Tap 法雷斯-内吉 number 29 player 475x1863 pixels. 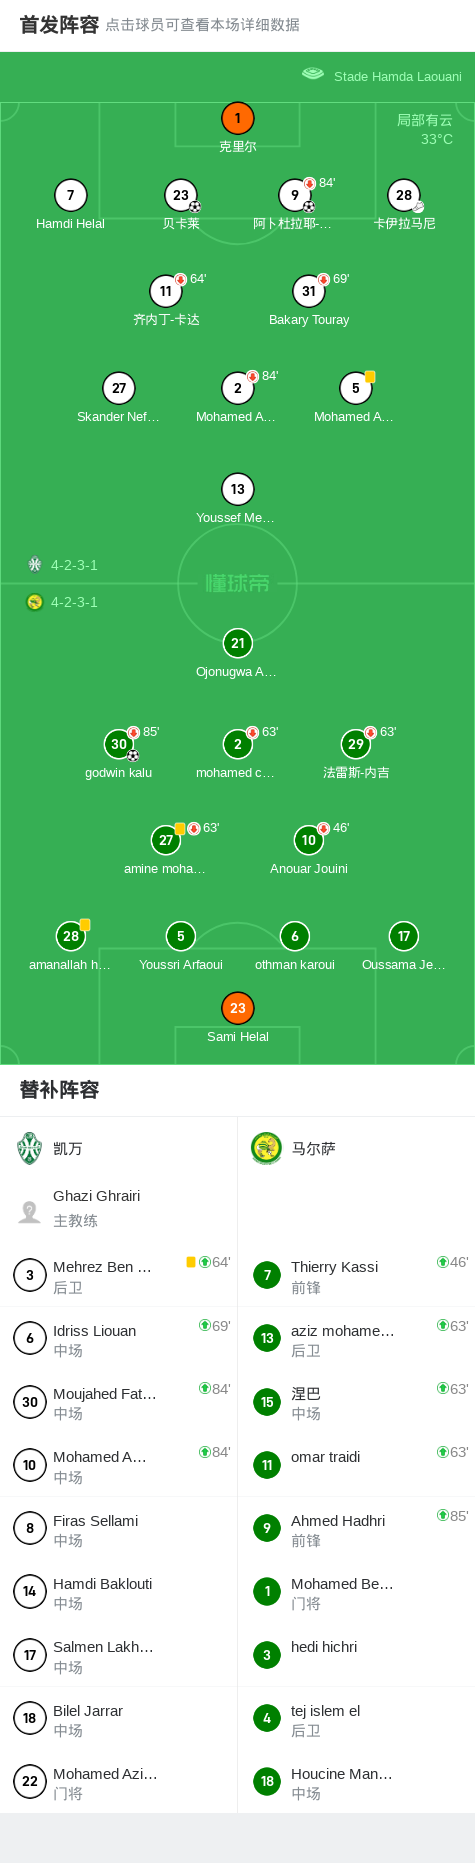point(356,744)
